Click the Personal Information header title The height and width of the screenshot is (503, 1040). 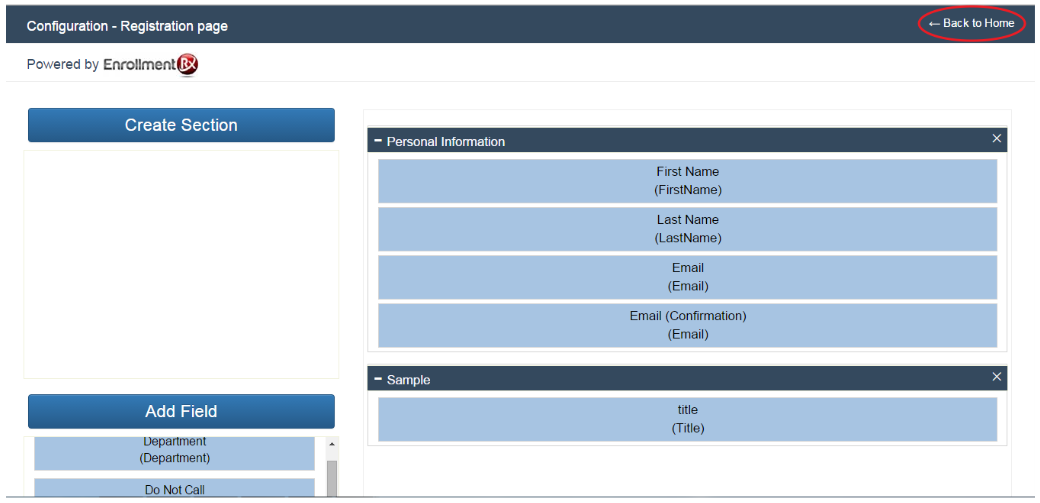(446, 142)
